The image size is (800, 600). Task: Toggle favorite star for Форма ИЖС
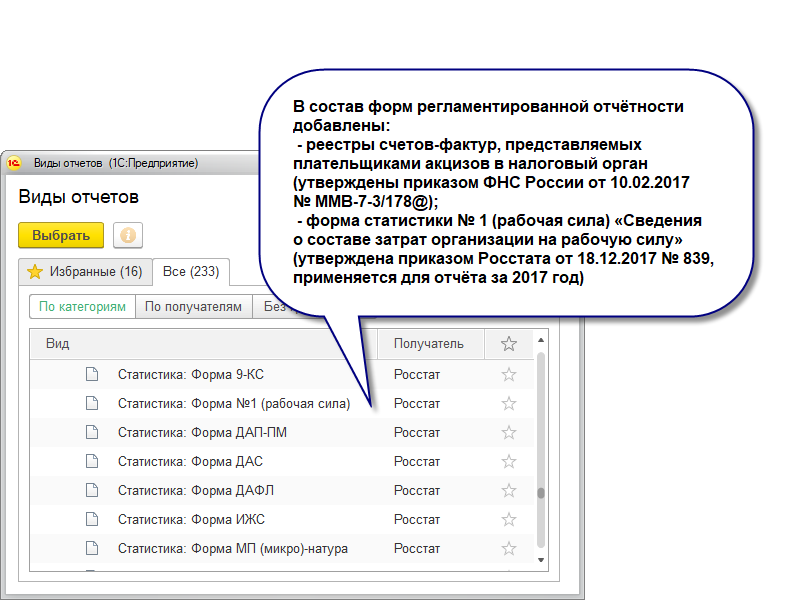(509, 519)
